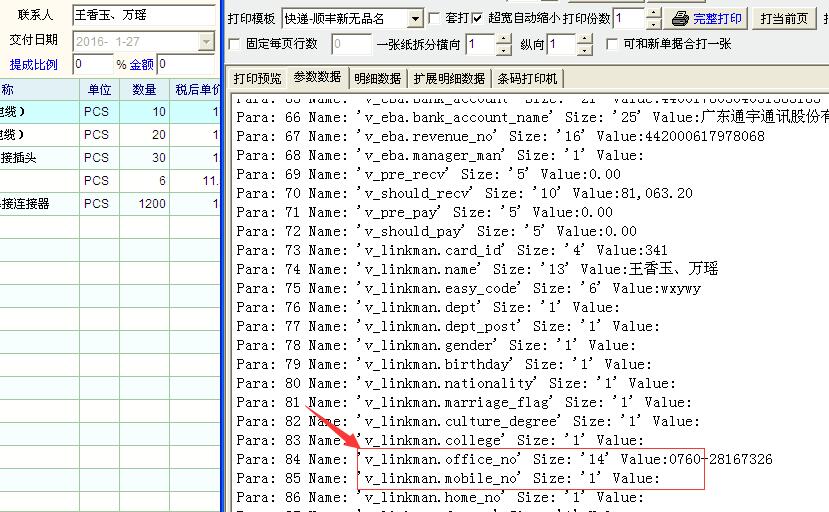Toggle the 套打 checkbox
The height and width of the screenshot is (512, 829).
[435, 18]
